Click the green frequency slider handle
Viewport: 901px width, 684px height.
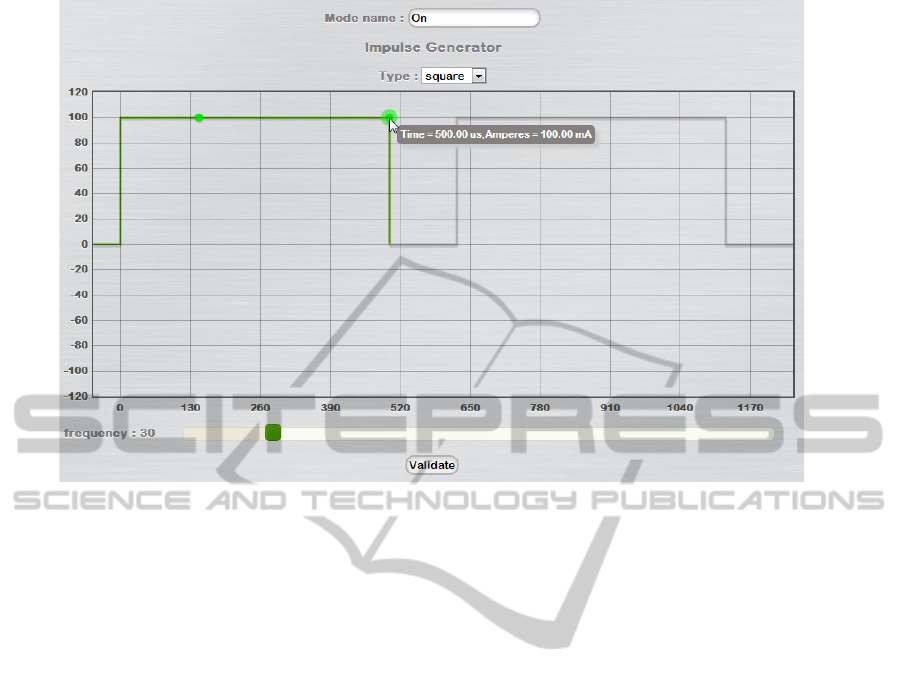[x=273, y=433]
